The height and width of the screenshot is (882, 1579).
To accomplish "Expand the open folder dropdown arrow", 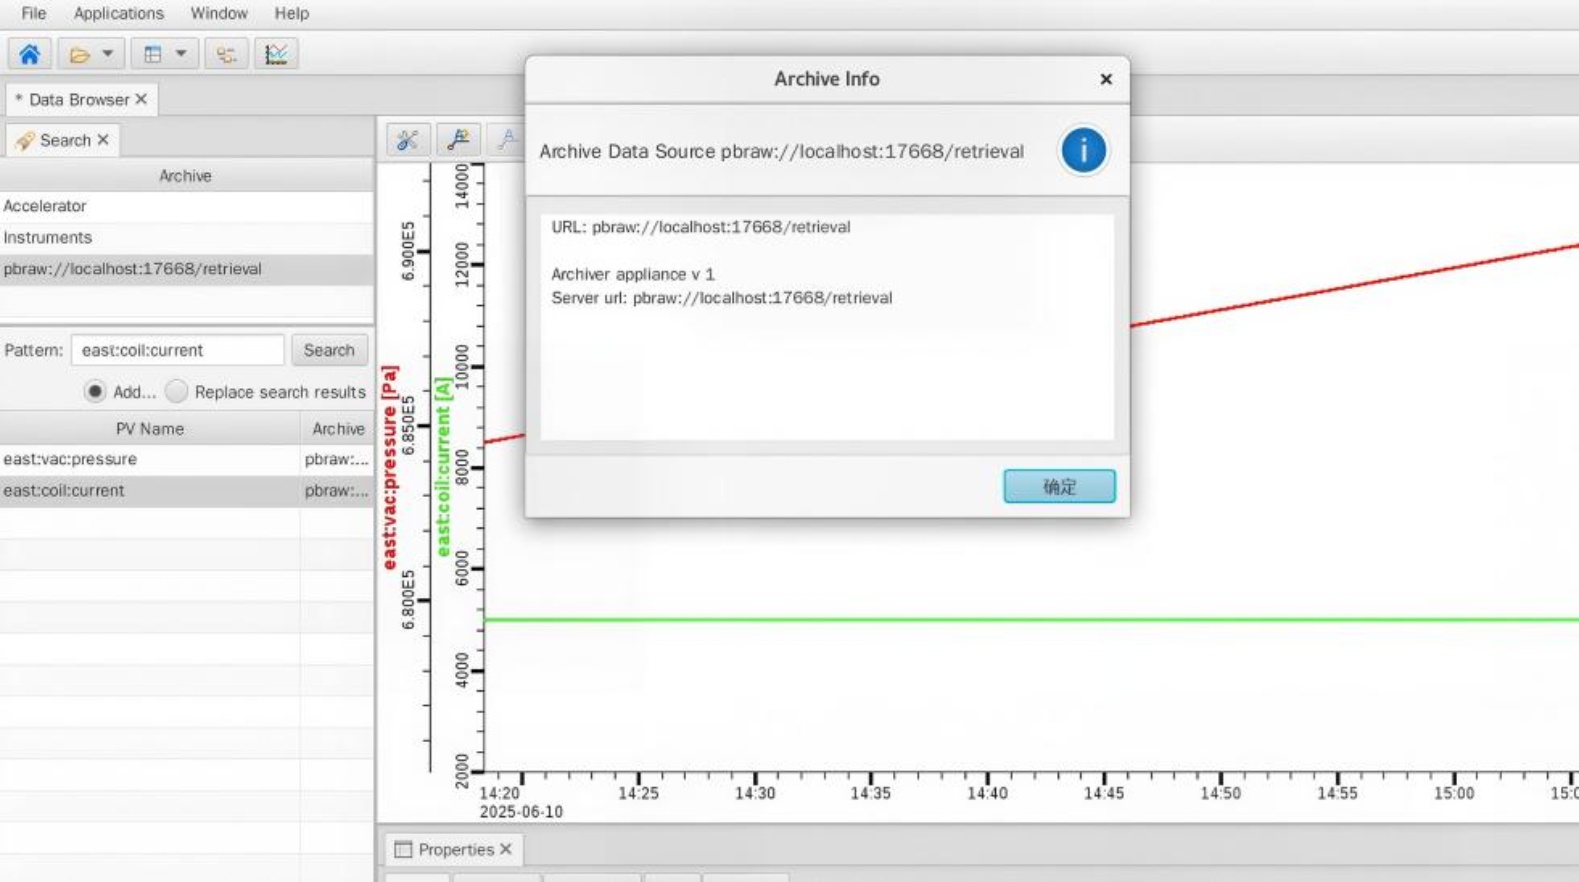I will [108, 54].
